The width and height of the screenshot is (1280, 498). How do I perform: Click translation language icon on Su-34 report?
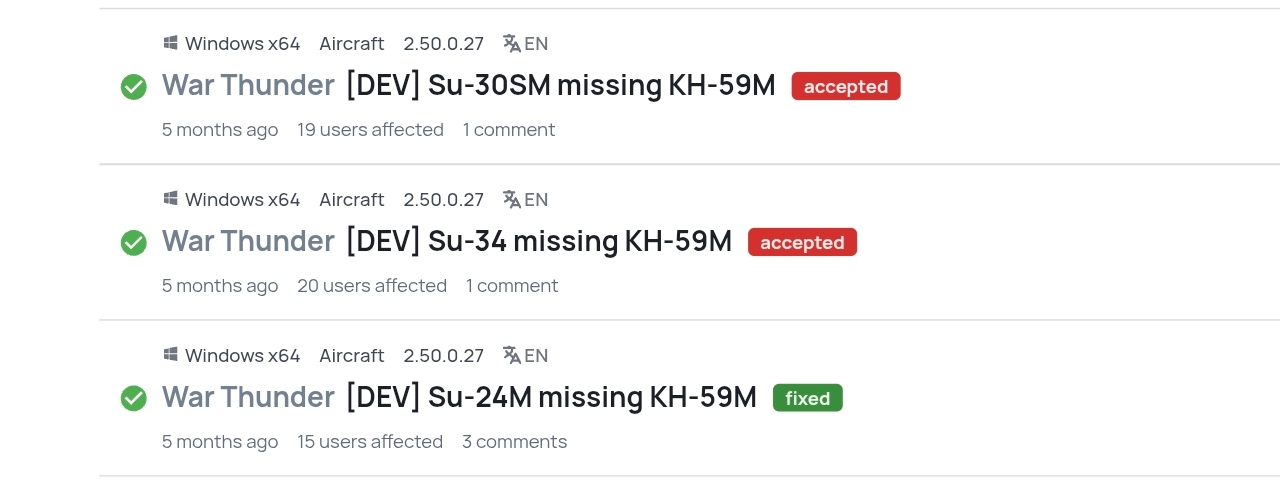[x=512, y=199]
